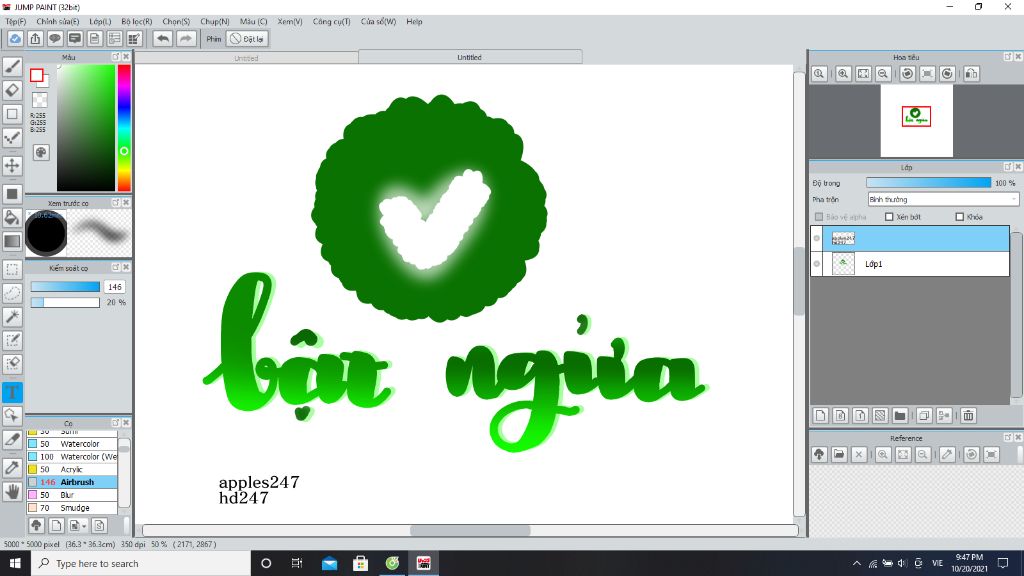Click the cloud save icon
Screen dimensions: 1024x576
tap(15, 39)
